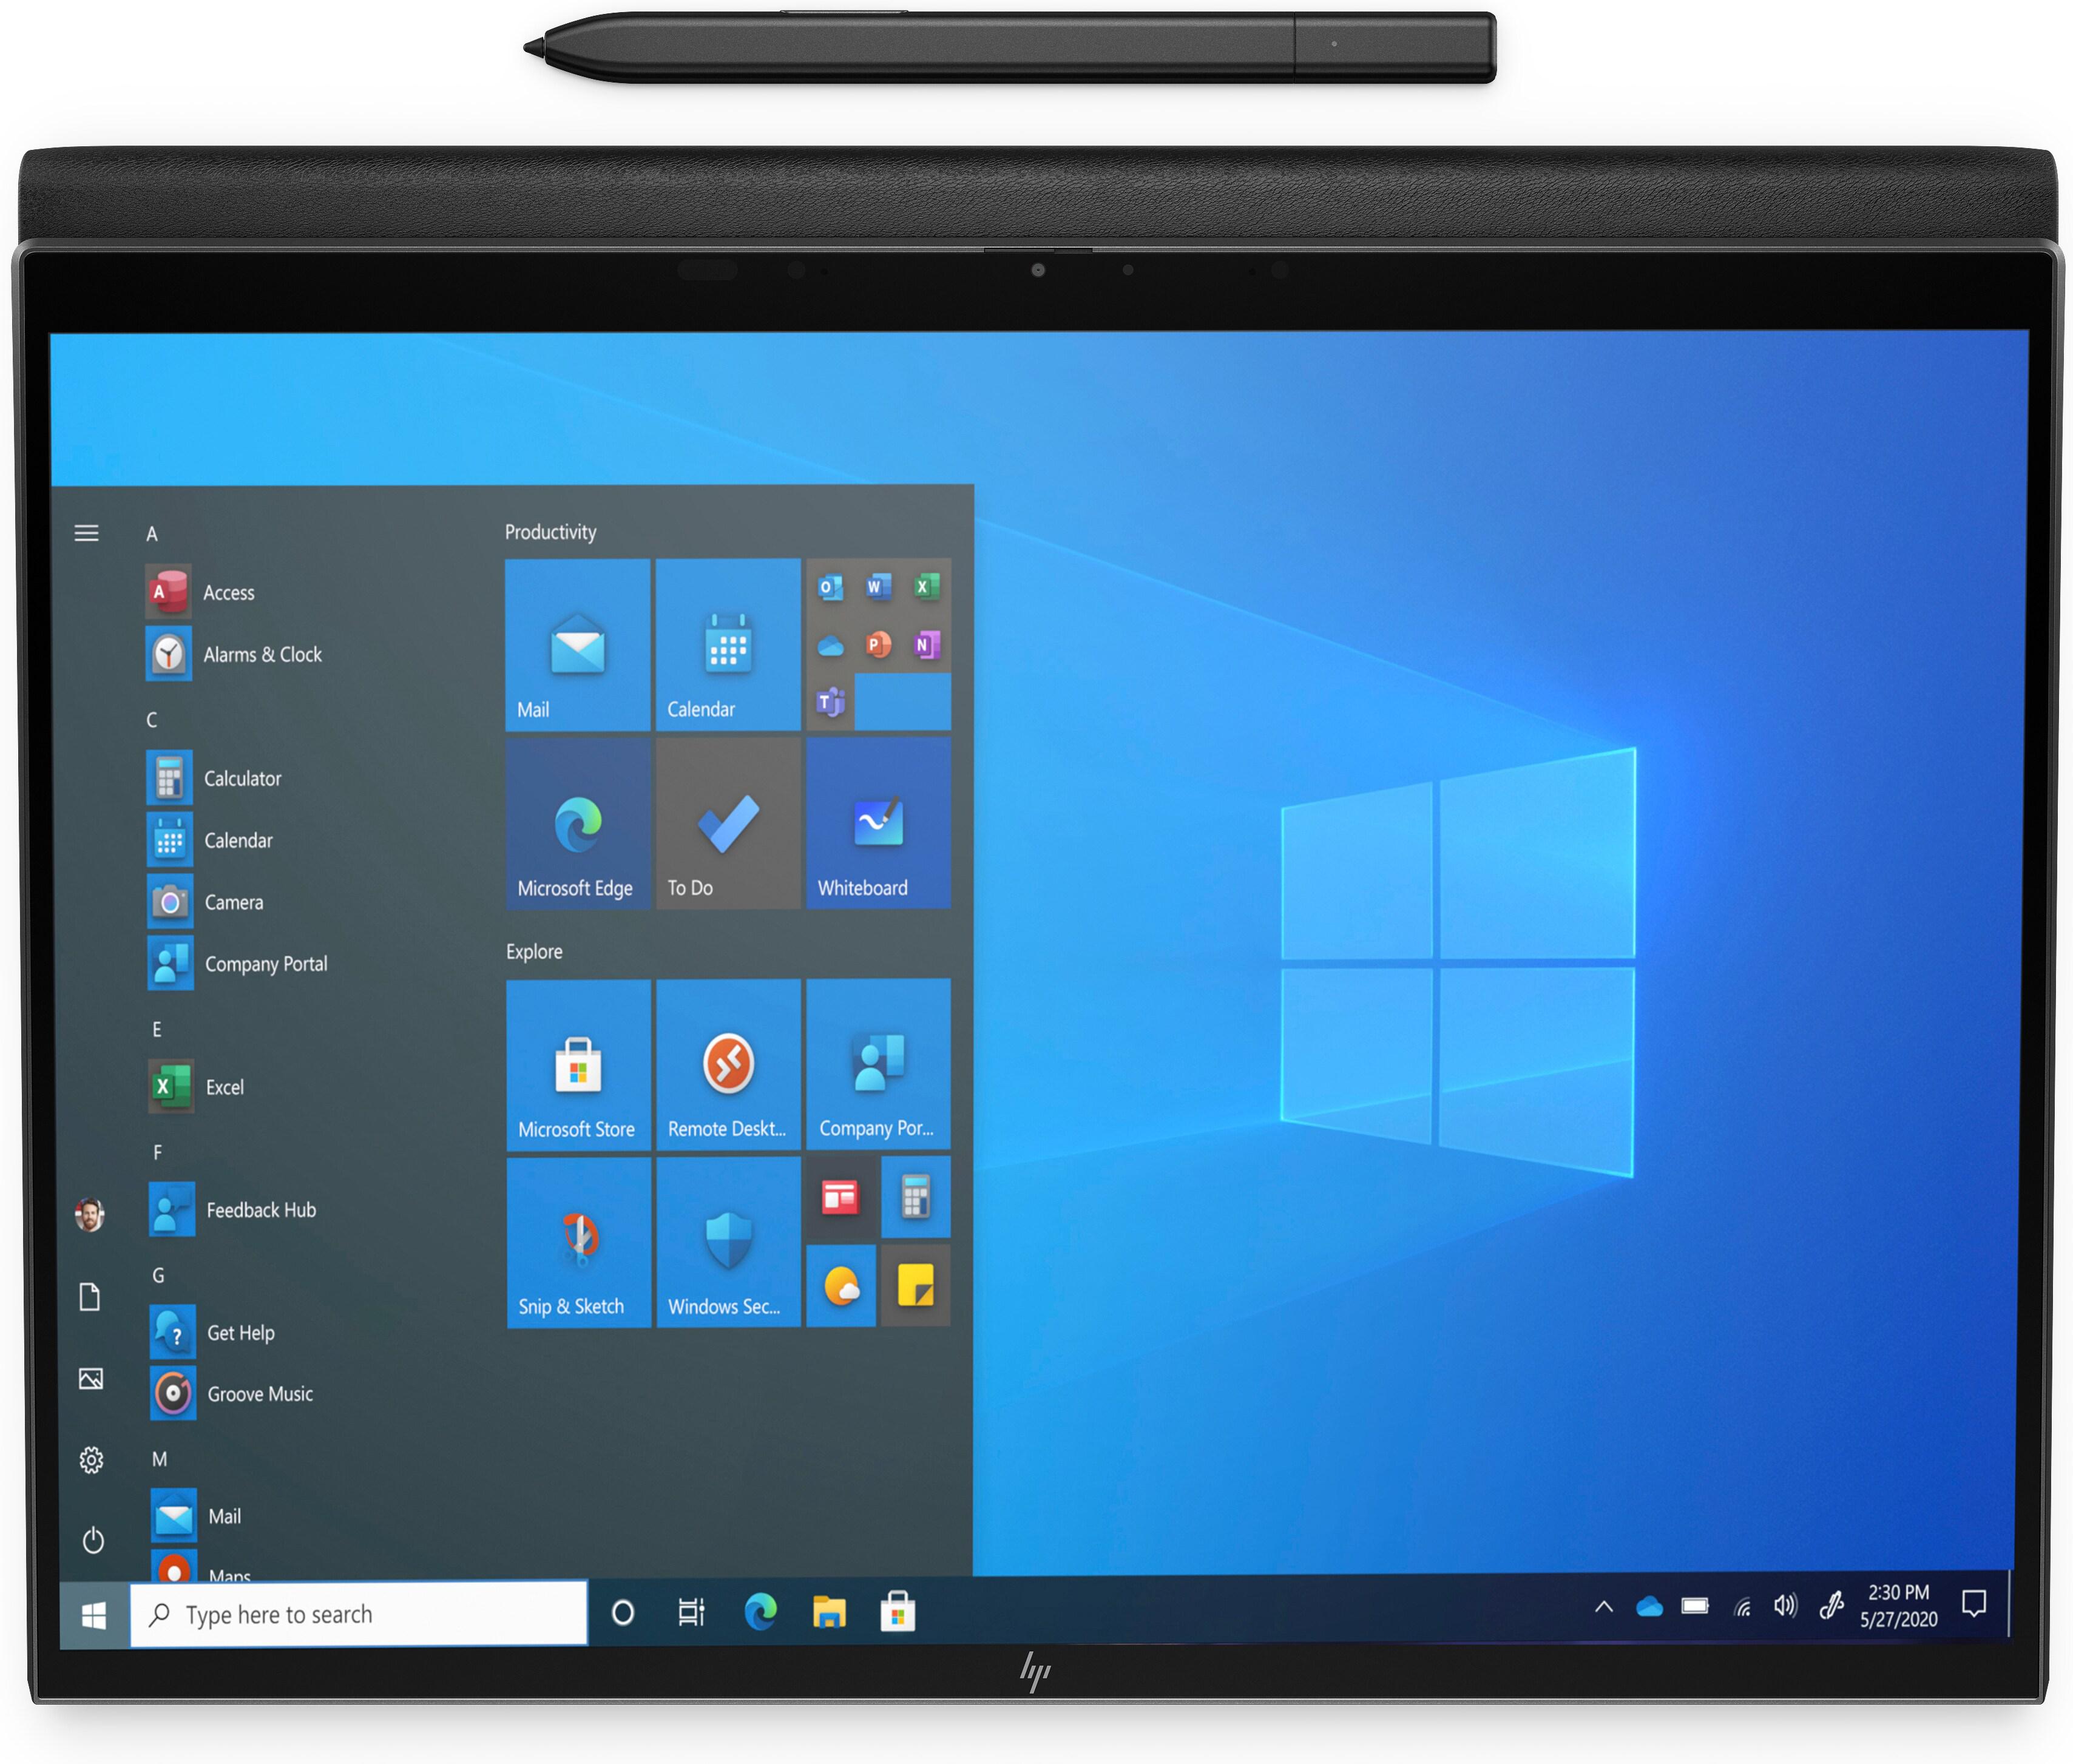The image size is (2073, 1764).
Task: Open Groove Music from the app list
Action: [x=259, y=1393]
